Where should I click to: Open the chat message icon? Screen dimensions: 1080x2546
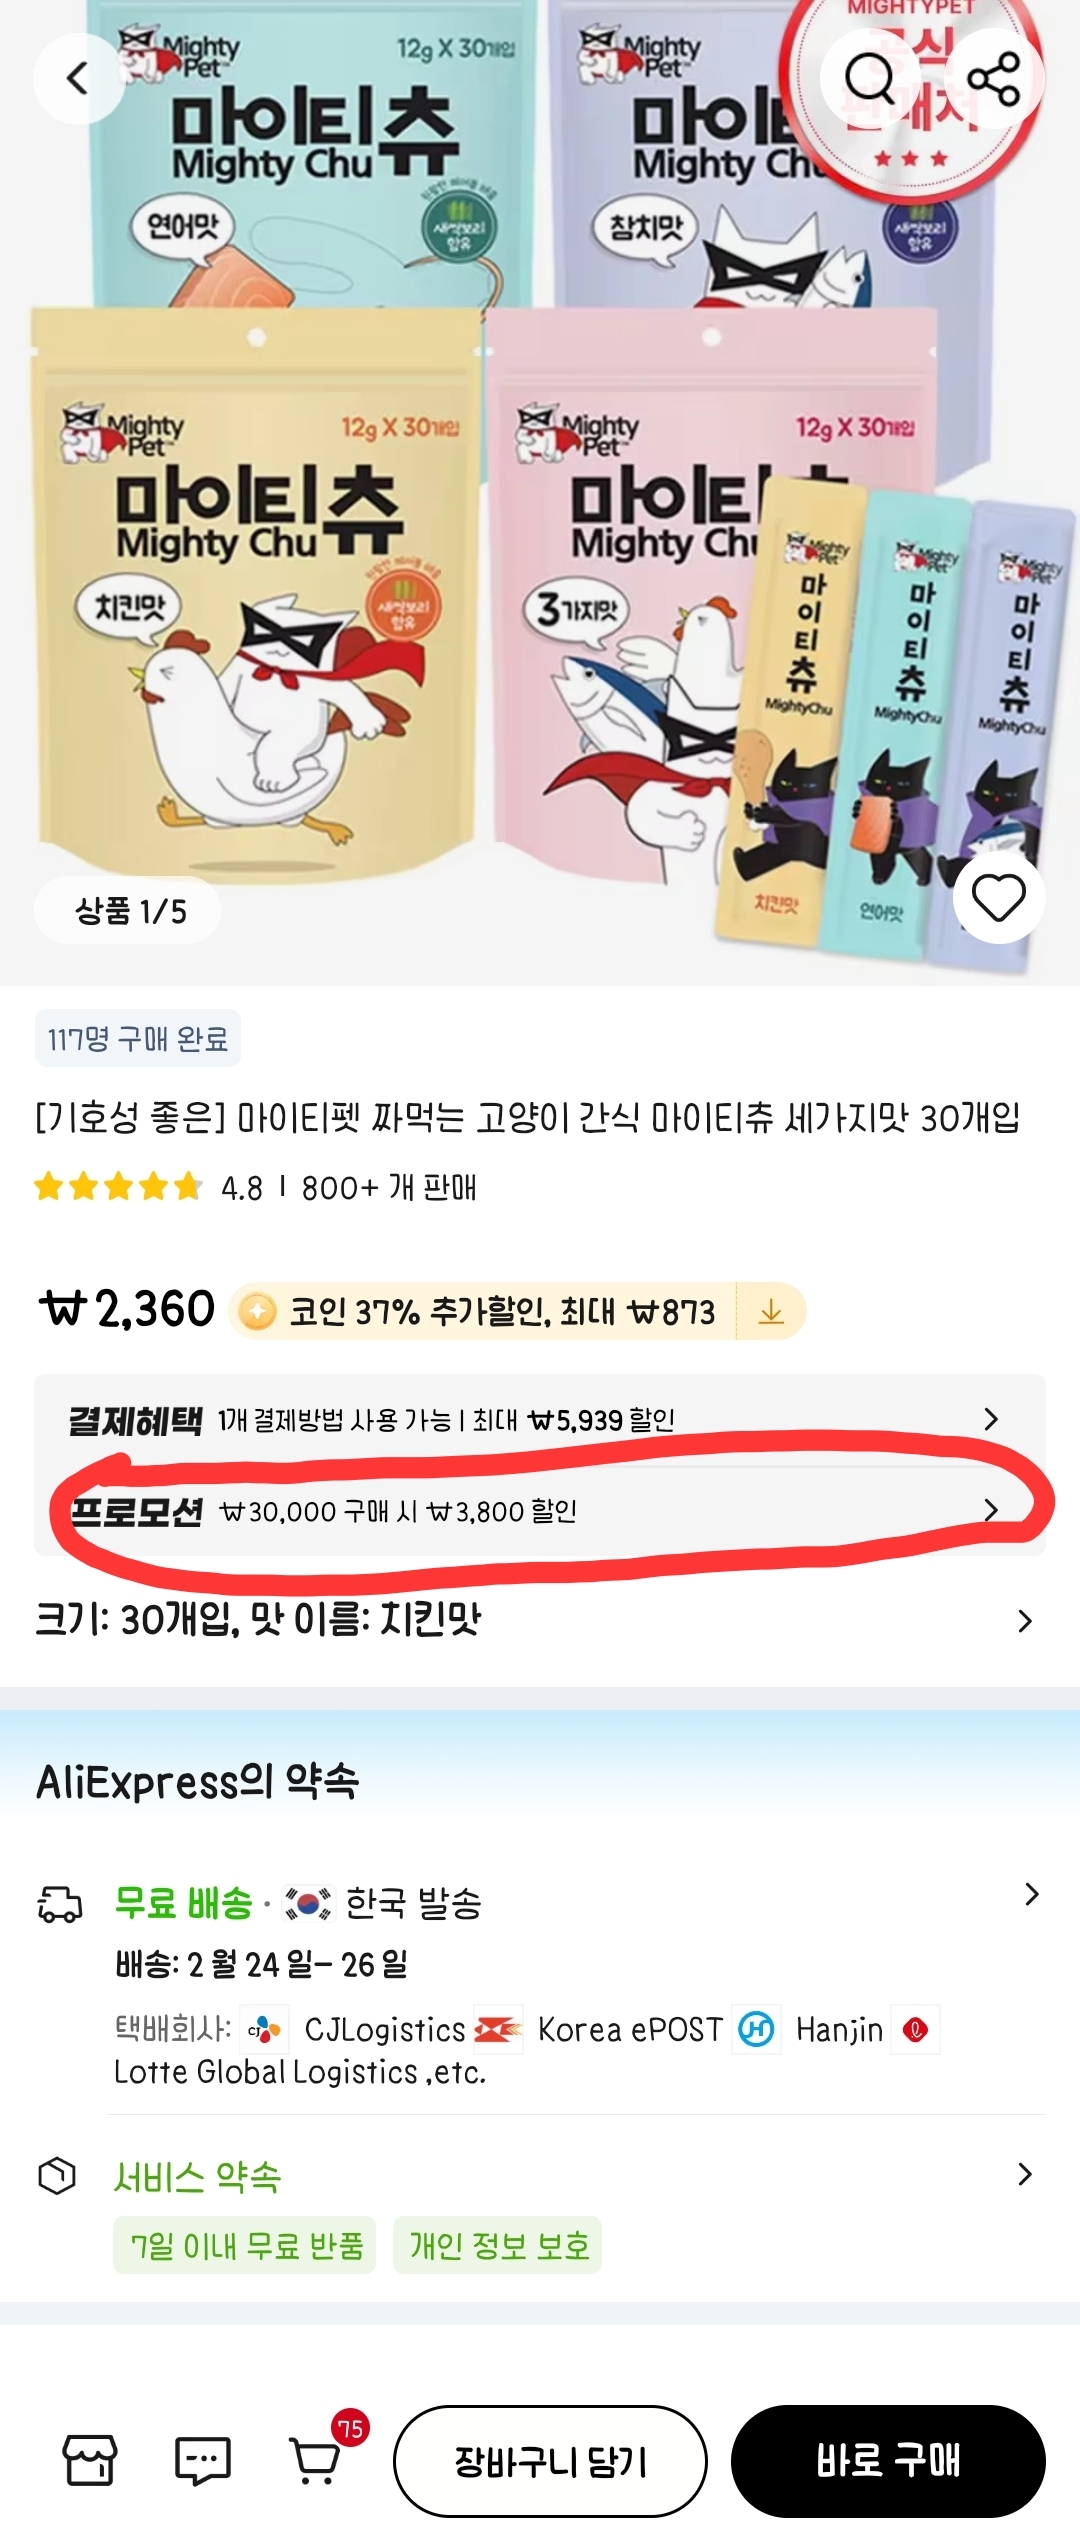pyautogui.click(x=203, y=2460)
